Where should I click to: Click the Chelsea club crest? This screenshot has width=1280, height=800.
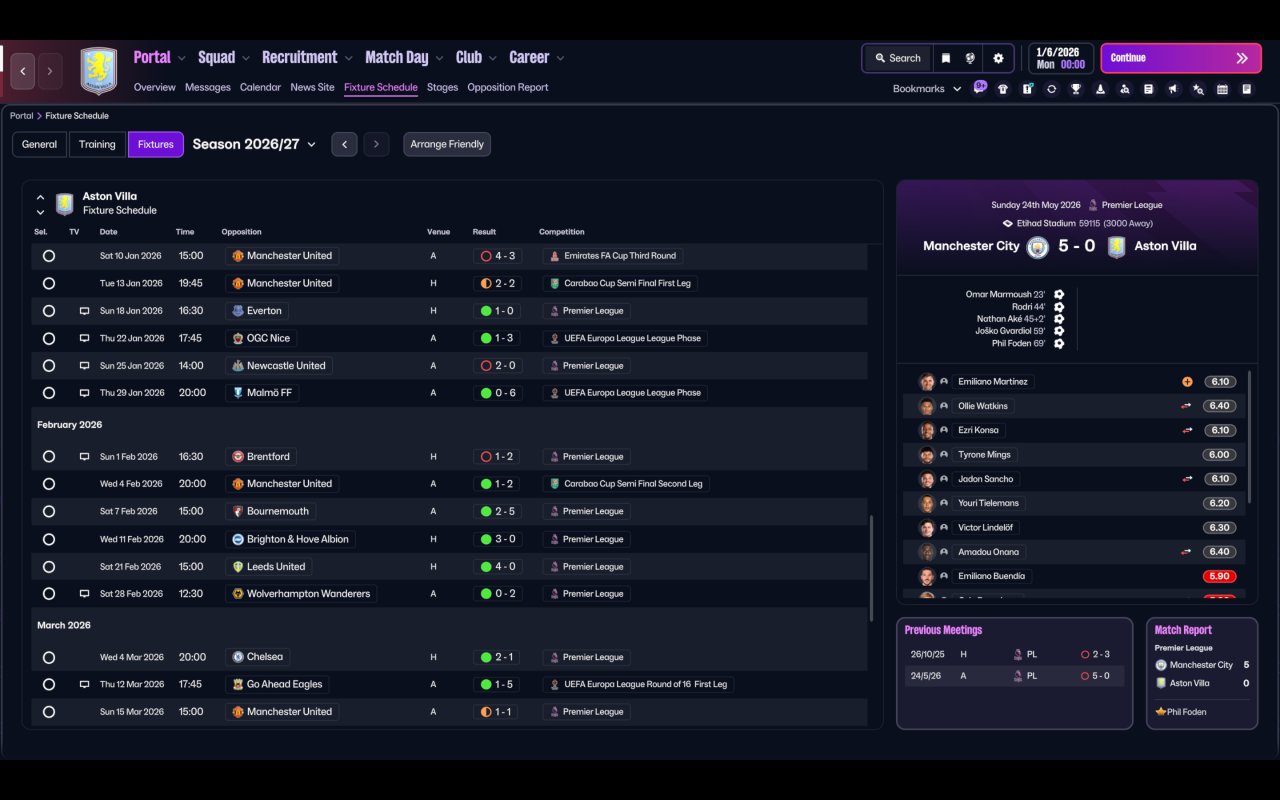point(237,657)
